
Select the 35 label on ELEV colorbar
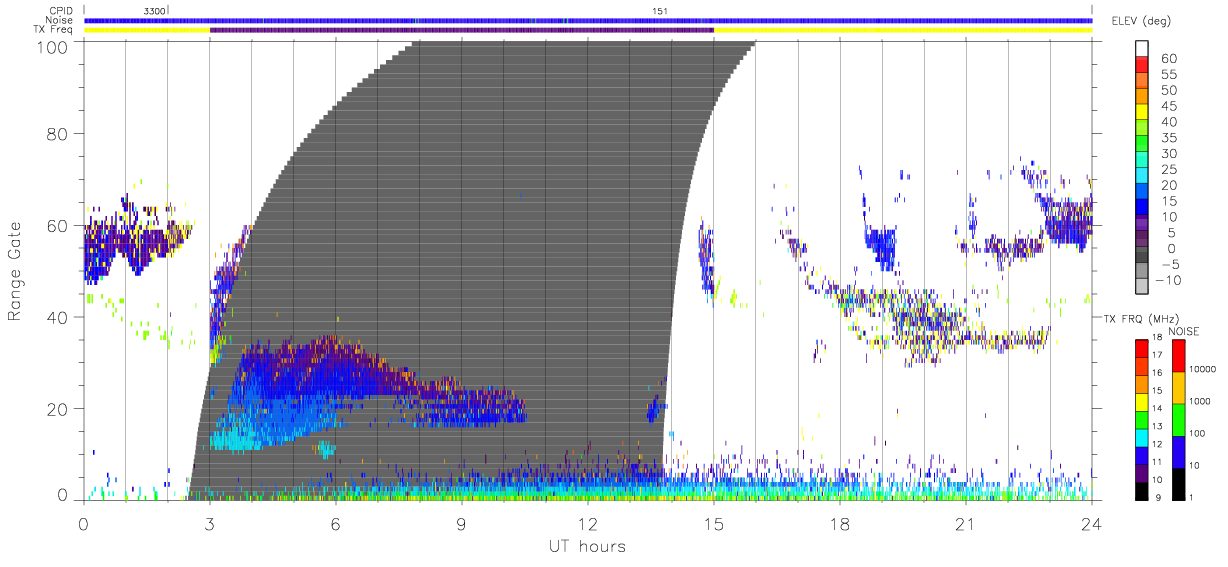tap(1167, 137)
